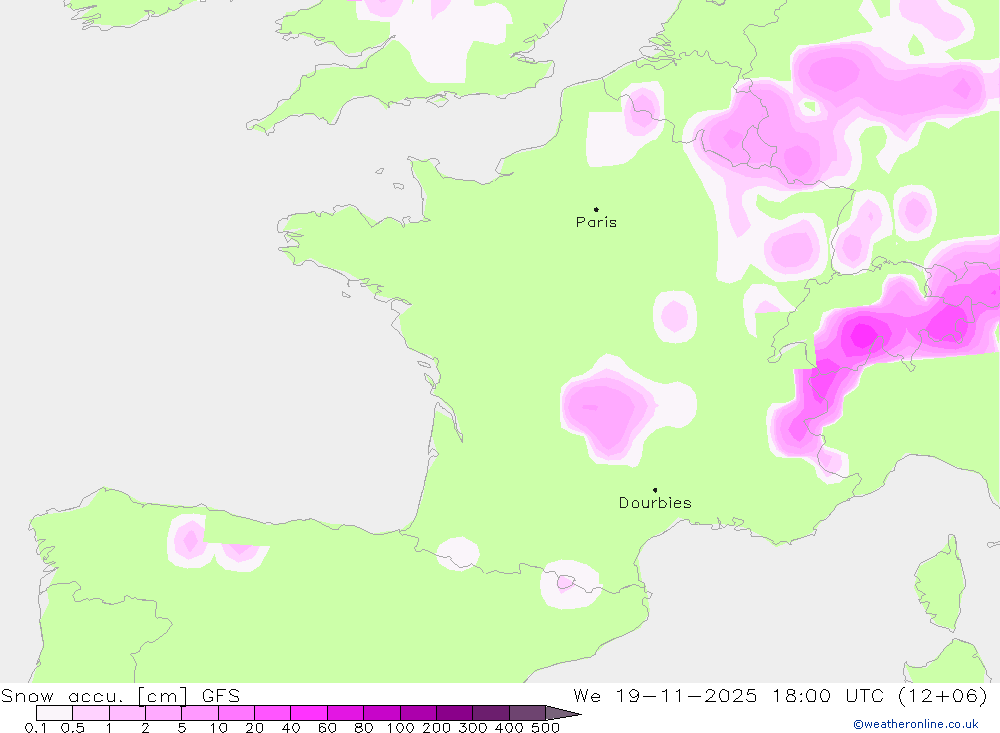Screen dimensions: 1000x733
Task: Click the 'We' weekday text in timestamp
Action: coord(587,695)
